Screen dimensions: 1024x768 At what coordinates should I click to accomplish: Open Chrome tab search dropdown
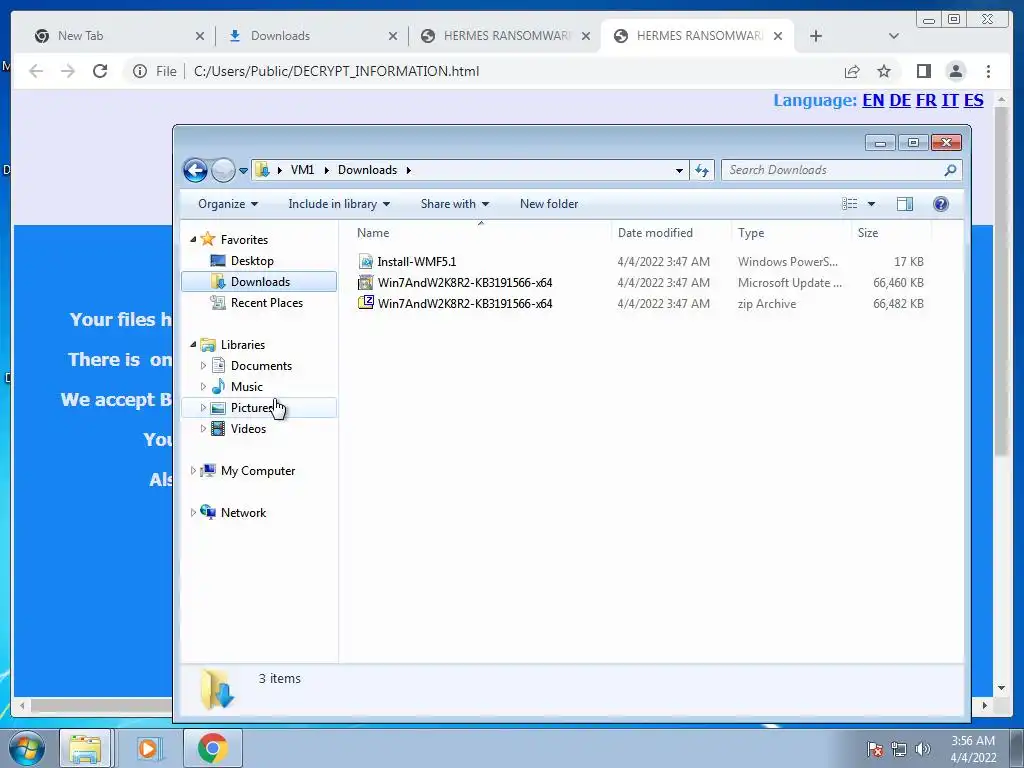click(894, 36)
